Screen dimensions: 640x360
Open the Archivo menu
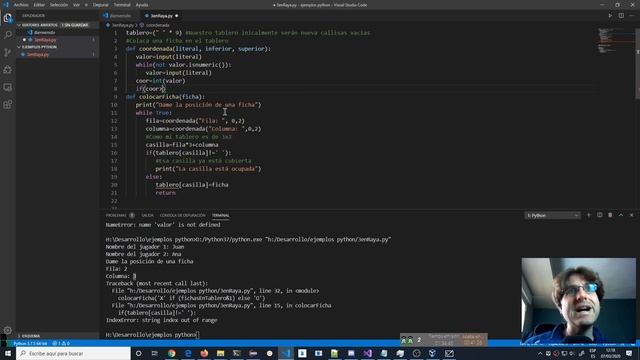(21, 5)
